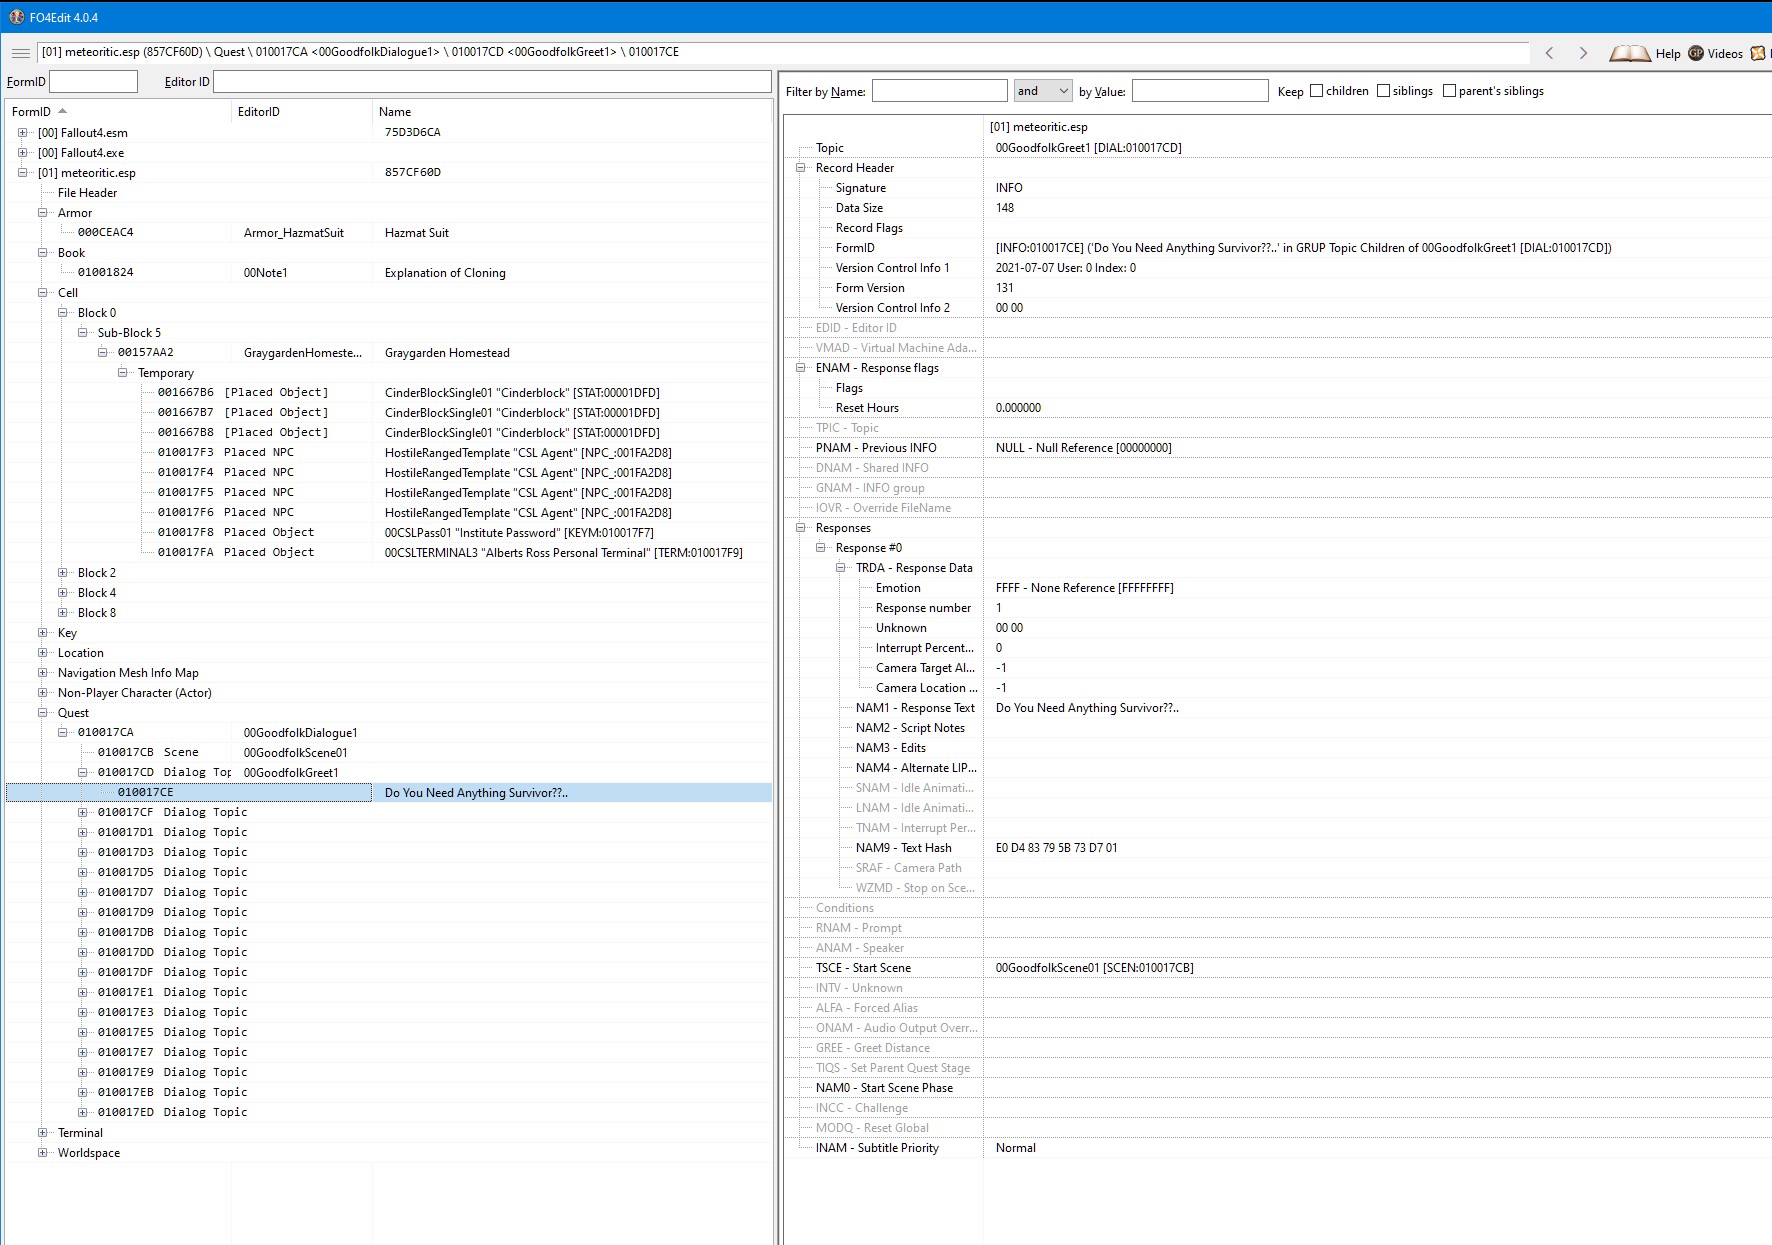Select placed NPC row 010017F3
1772x1245 pixels.
[389, 452]
